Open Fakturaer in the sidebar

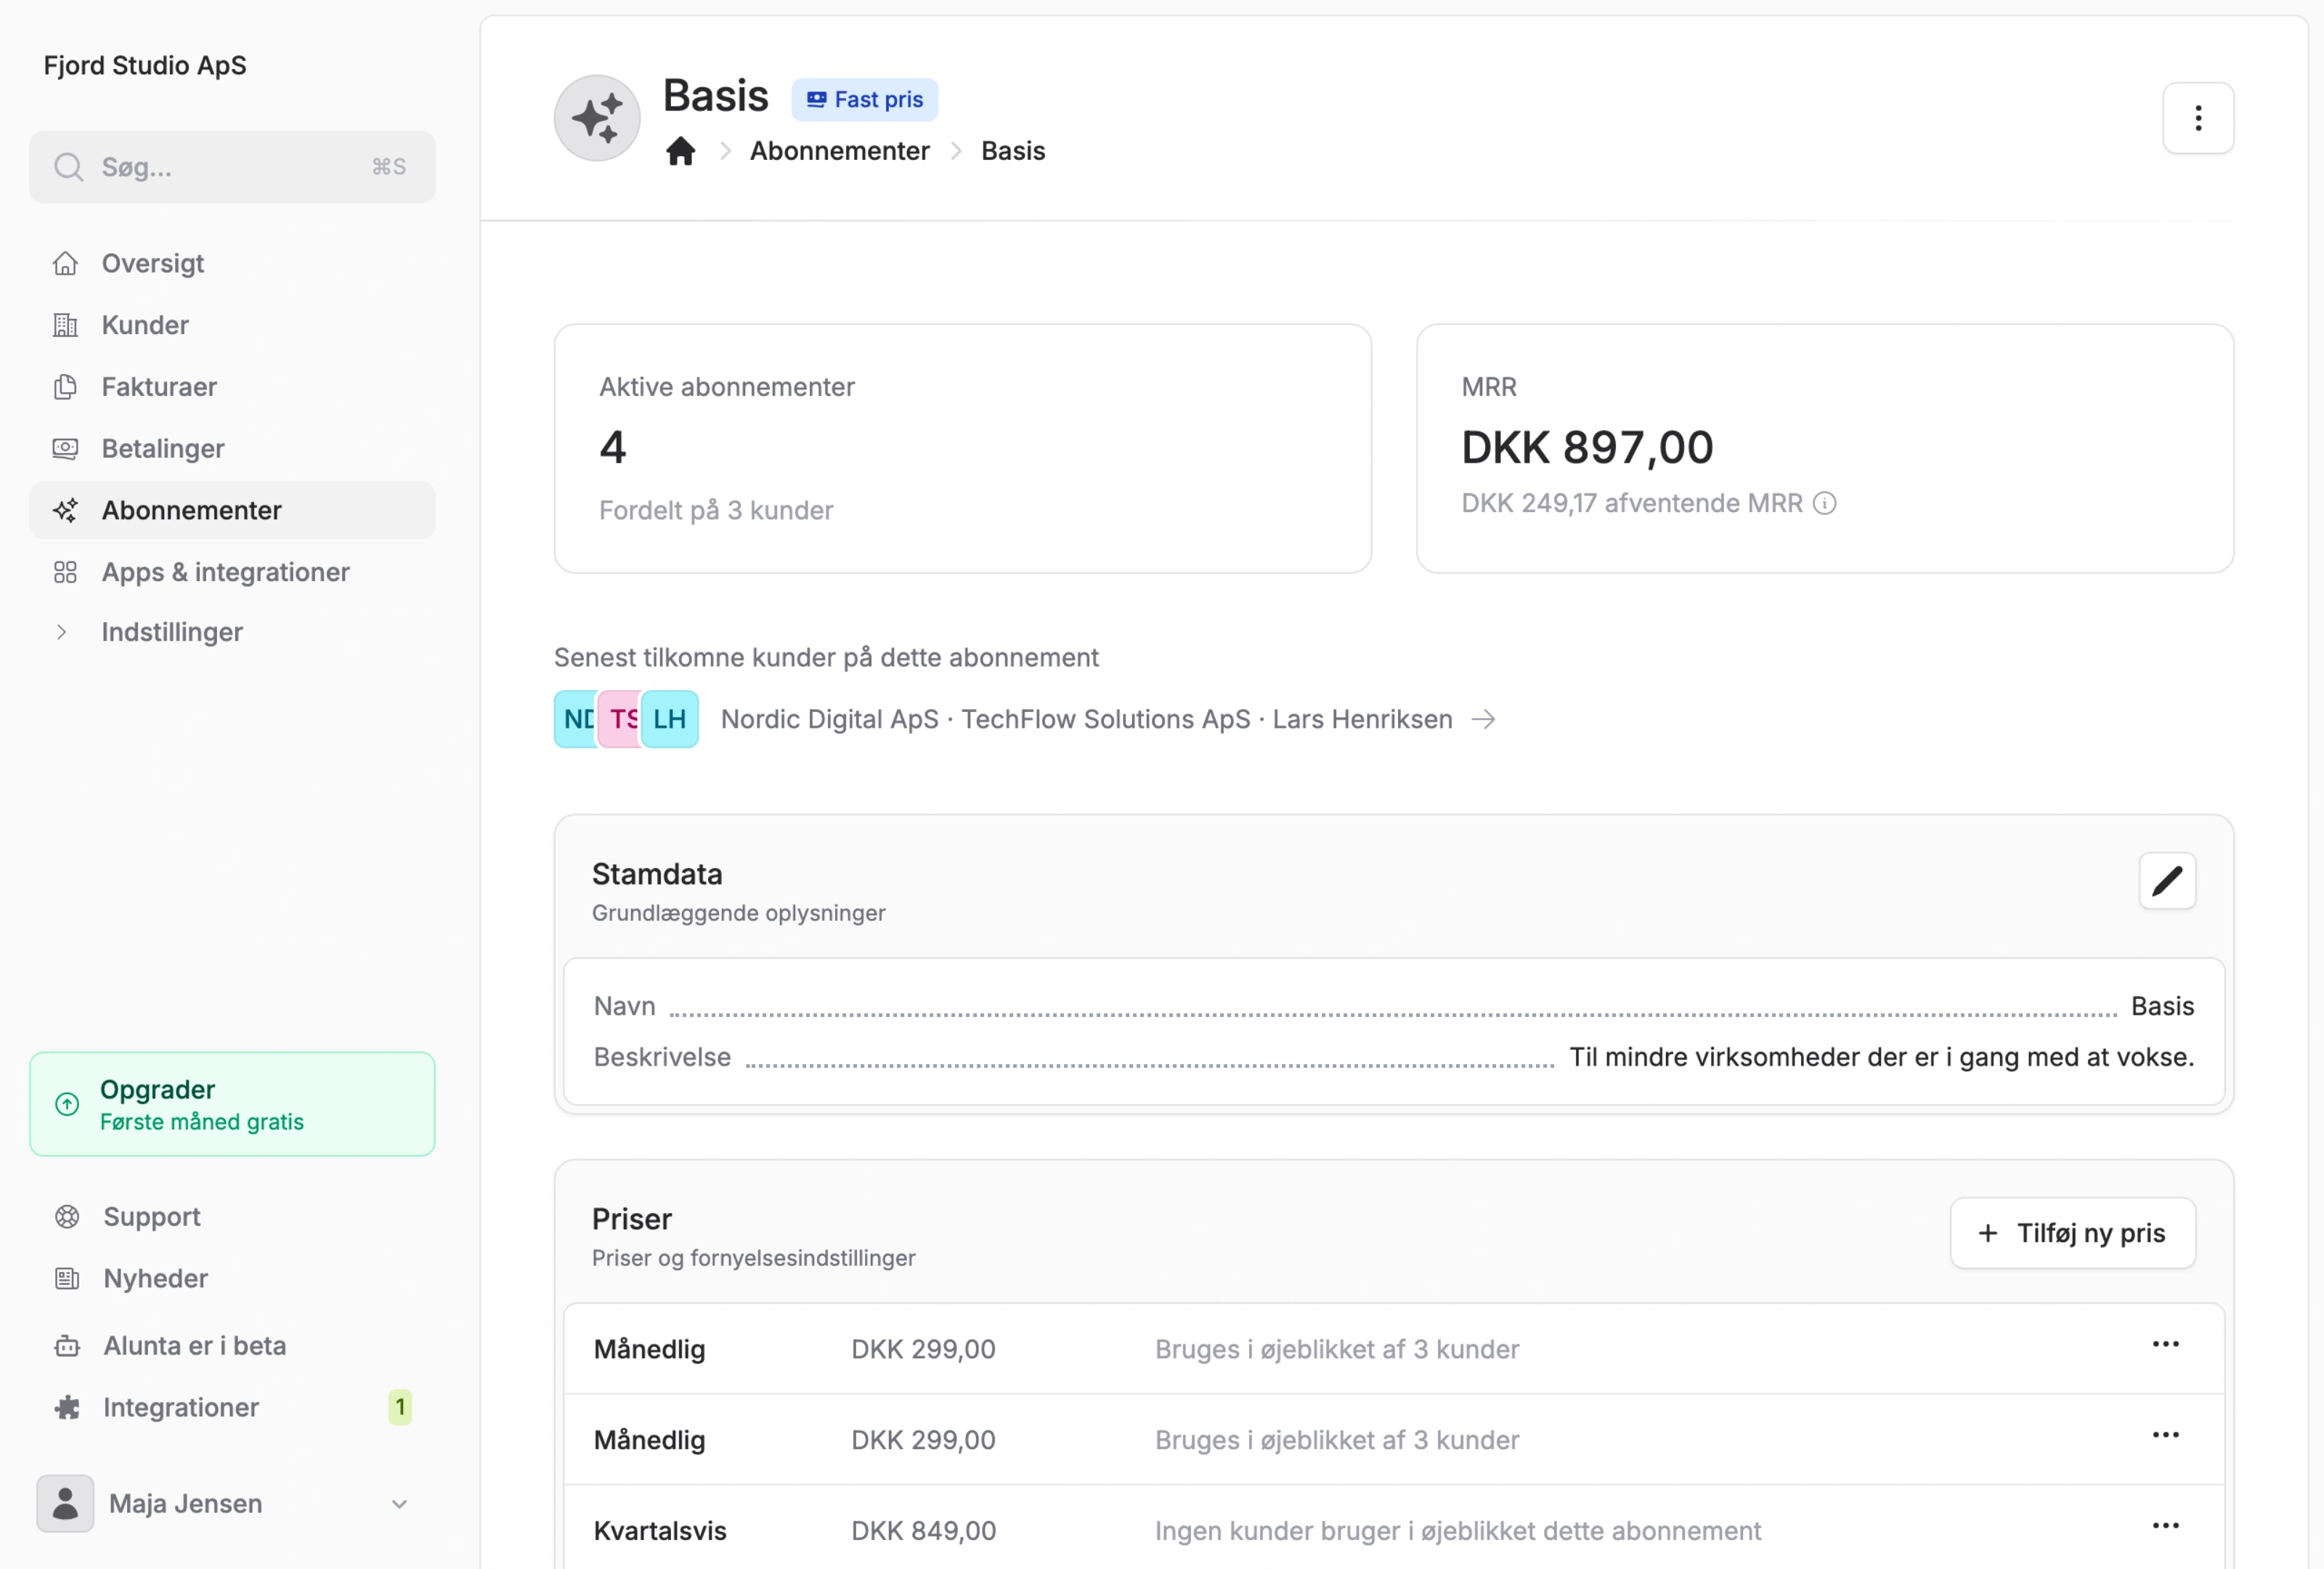coord(232,387)
